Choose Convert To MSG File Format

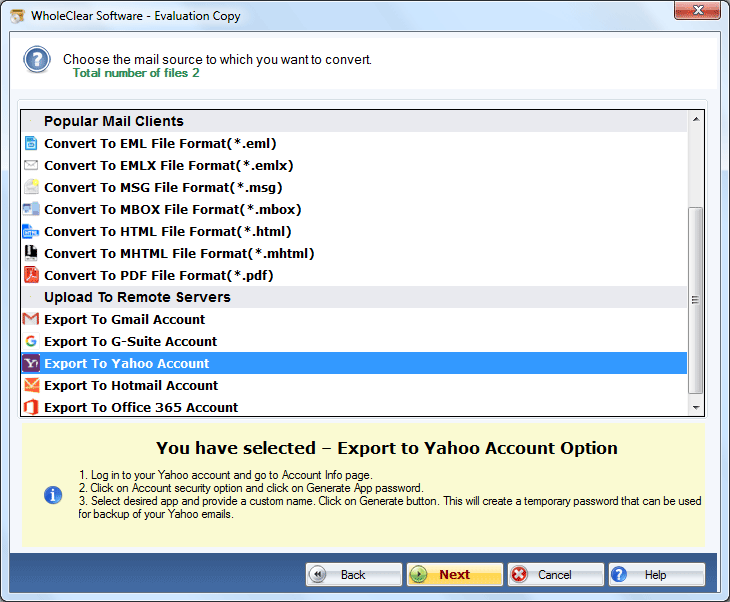pyautogui.click(x=354, y=187)
